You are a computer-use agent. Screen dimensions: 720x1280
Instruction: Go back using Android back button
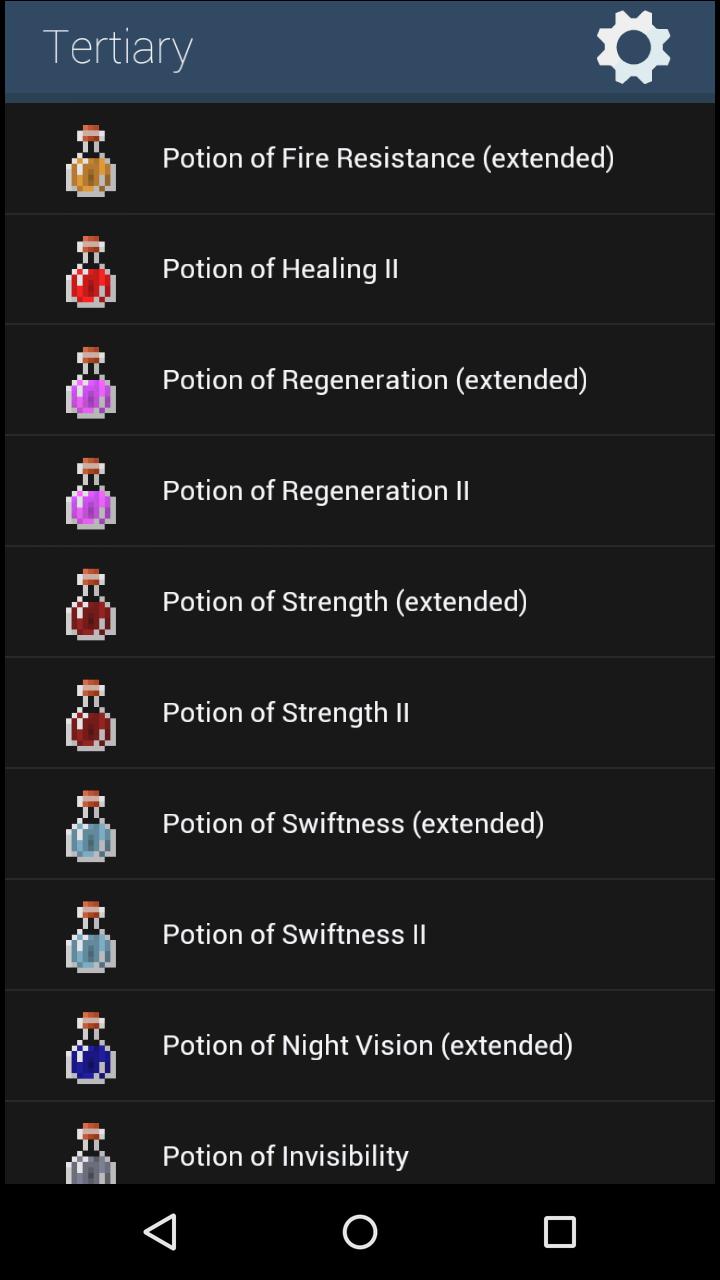point(160,1232)
